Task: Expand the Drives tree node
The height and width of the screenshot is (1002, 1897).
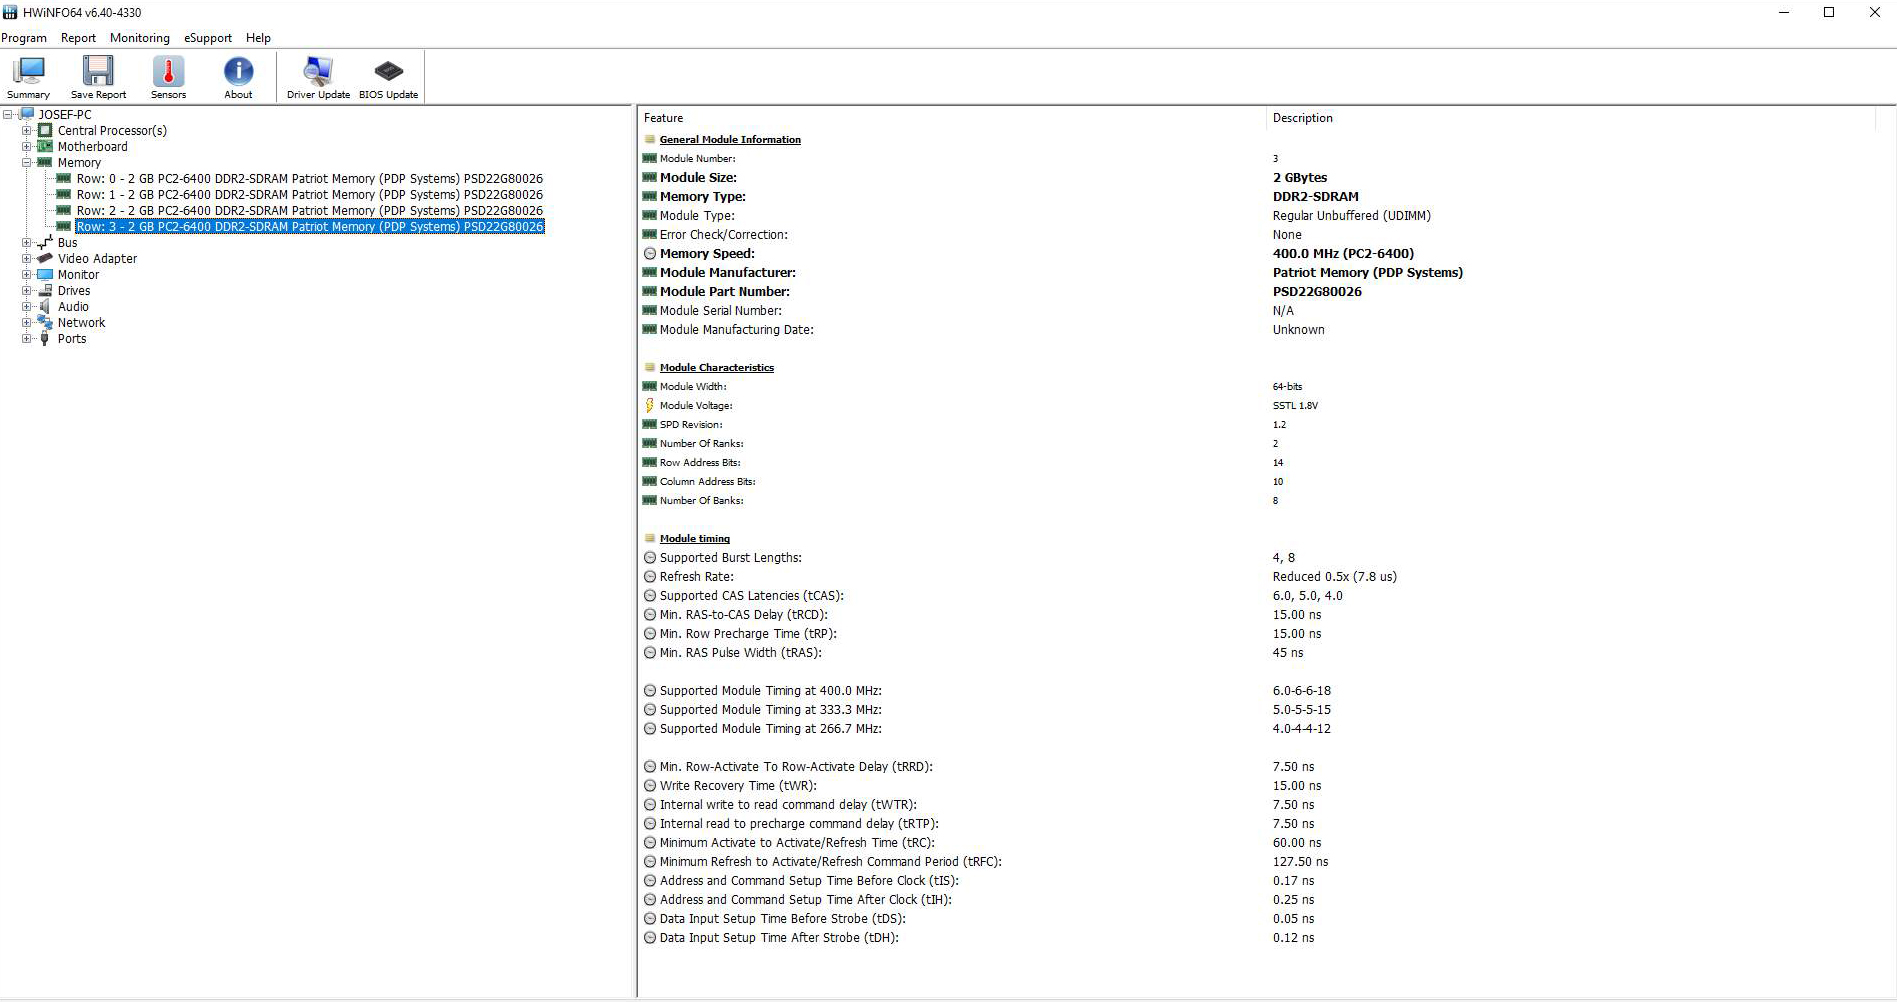Action: coord(27,291)
